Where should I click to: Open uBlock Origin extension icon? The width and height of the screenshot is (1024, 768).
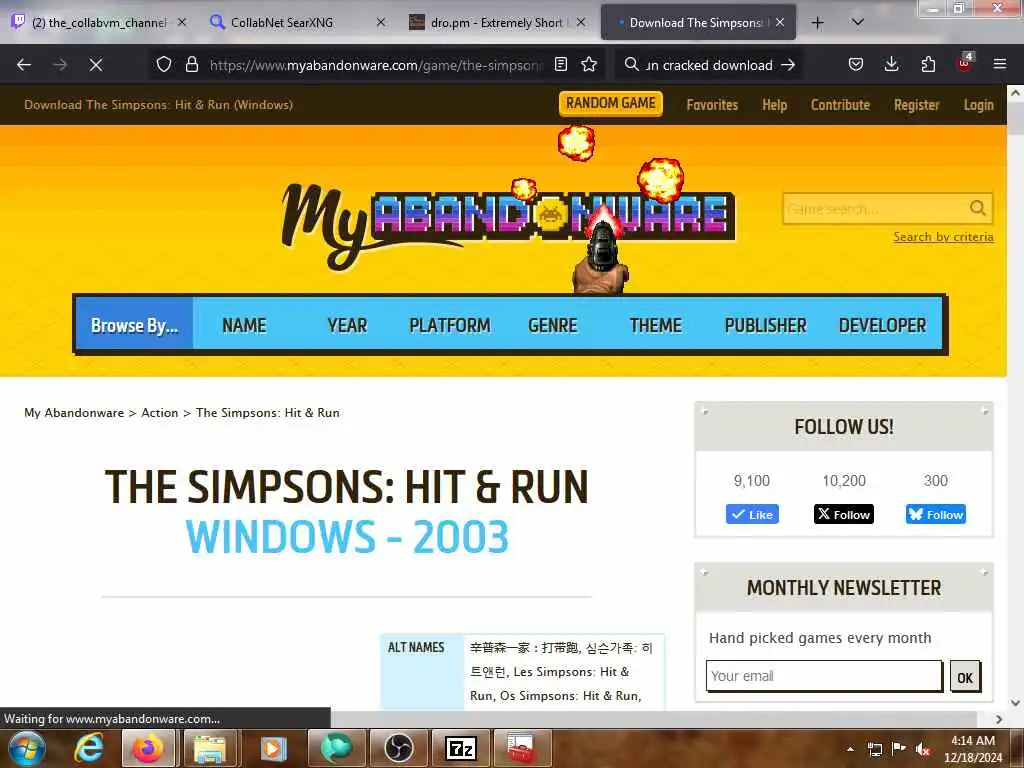[965, 63]
